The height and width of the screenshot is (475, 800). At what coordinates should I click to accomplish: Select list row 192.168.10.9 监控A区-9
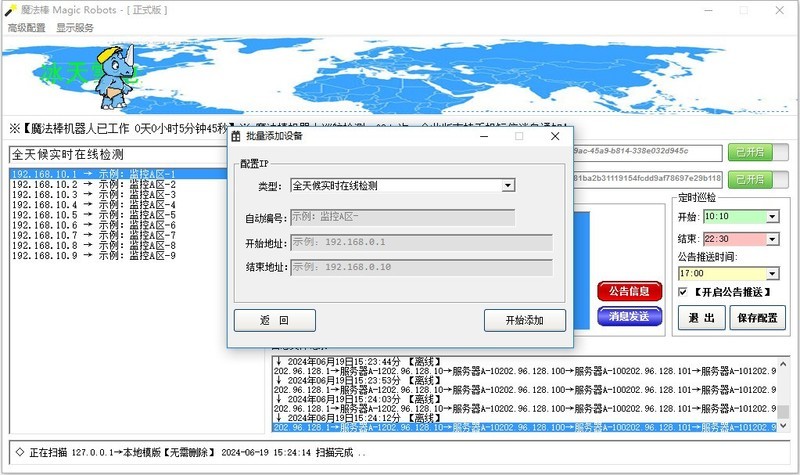pos(118,256)
